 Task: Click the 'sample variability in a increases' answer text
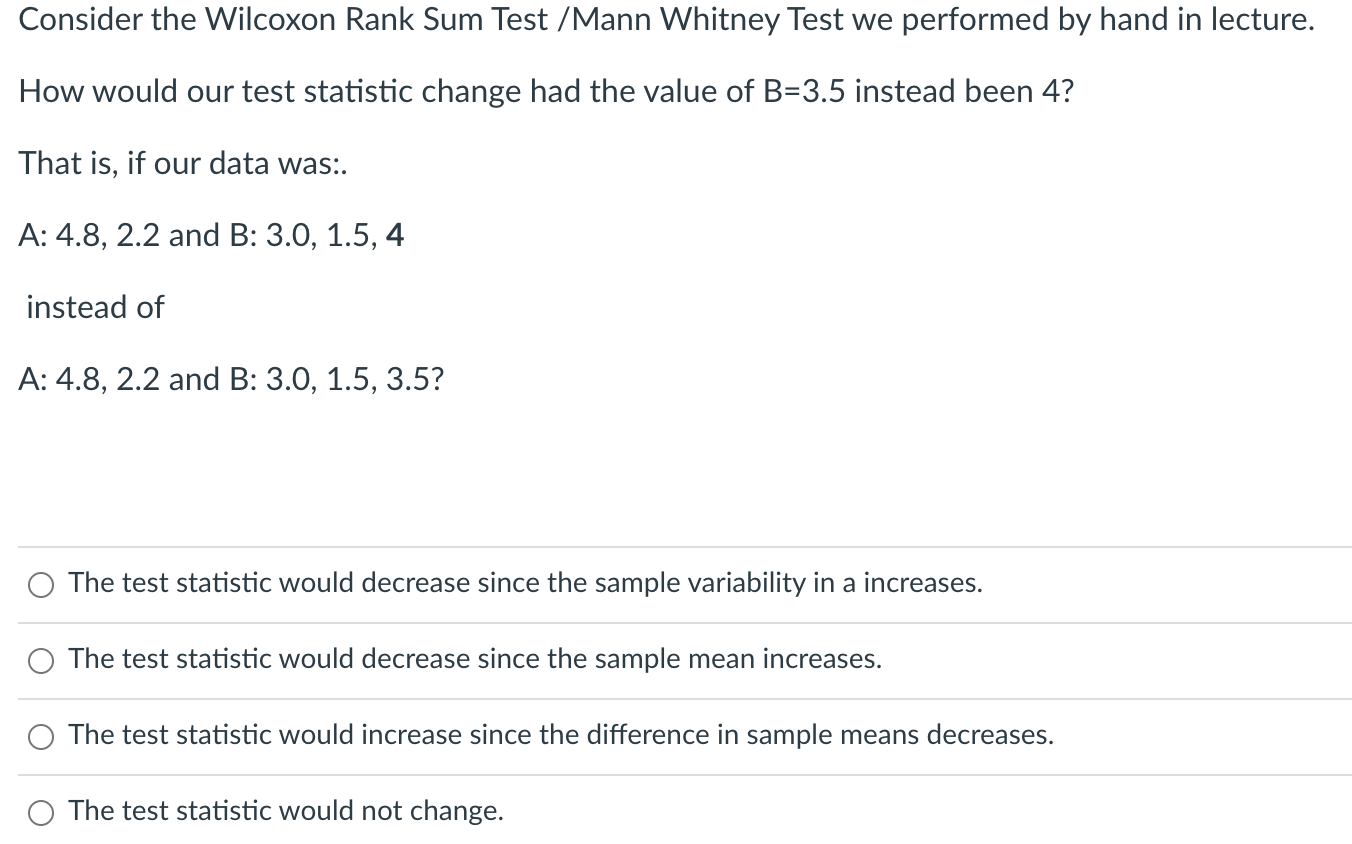click(525, 583)
